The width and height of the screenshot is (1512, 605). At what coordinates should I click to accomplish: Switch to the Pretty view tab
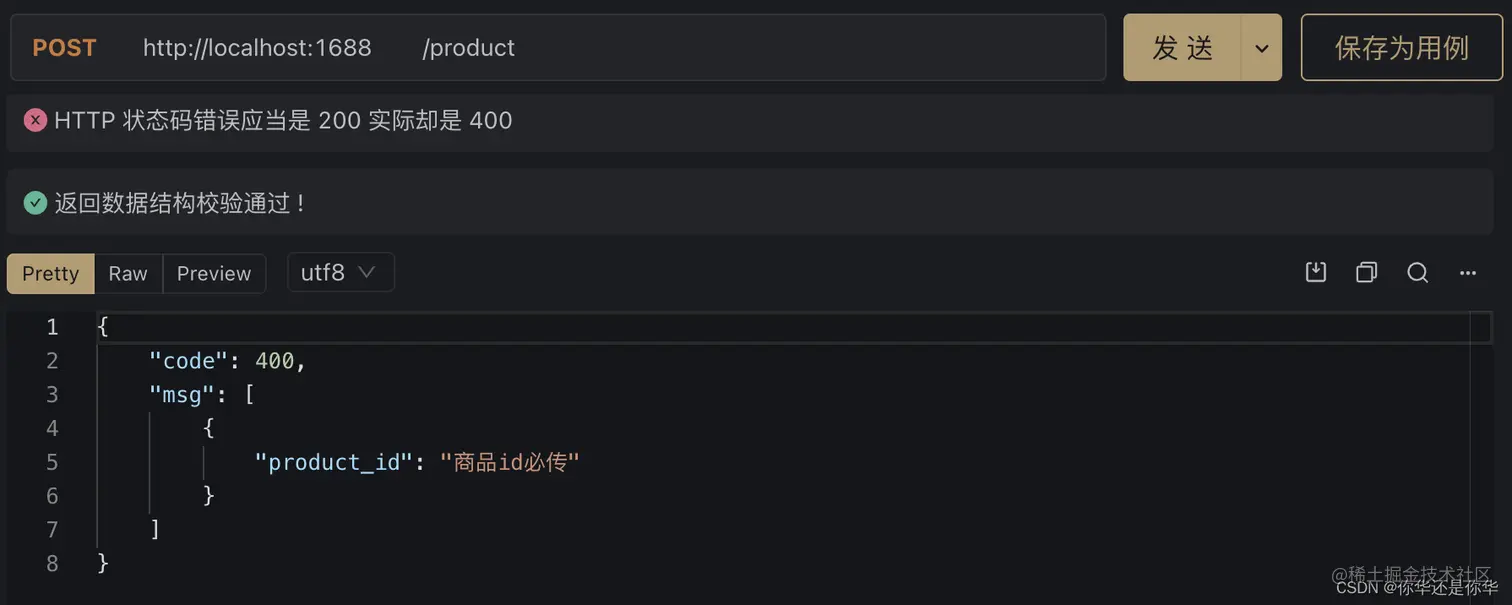click(50, 273)
